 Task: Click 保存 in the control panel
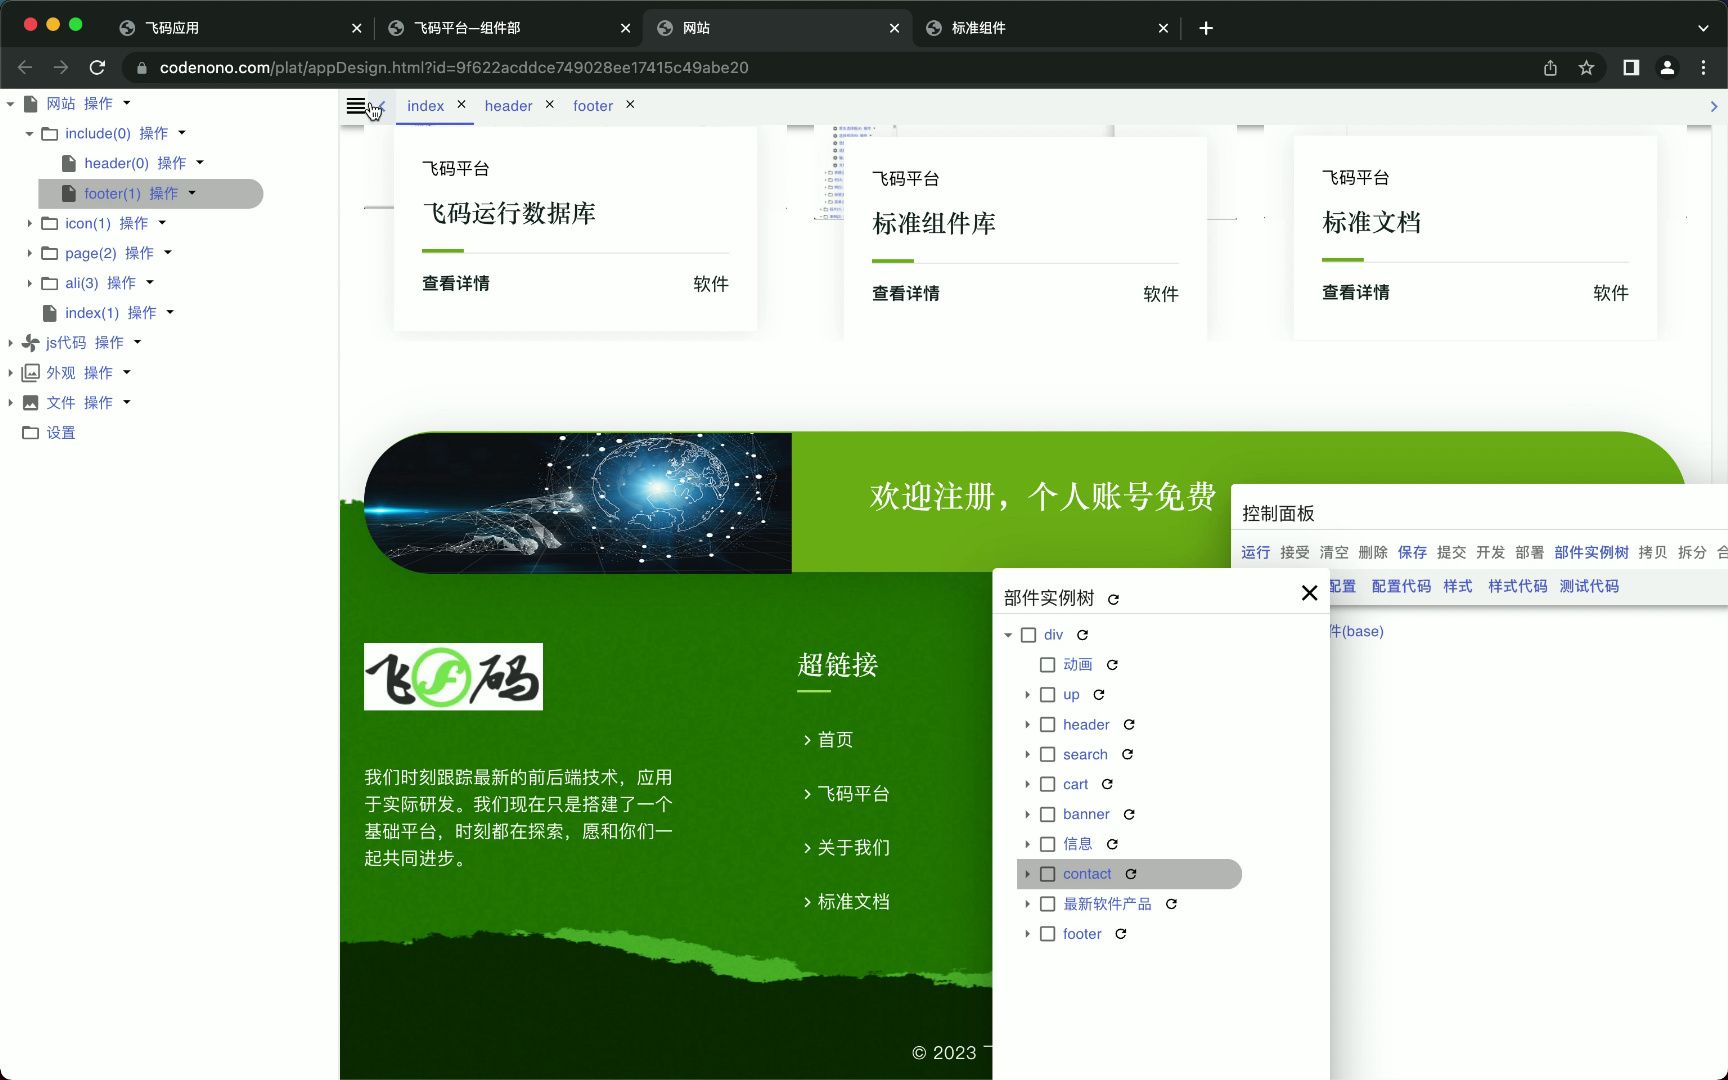click(x=1412, y=552)
